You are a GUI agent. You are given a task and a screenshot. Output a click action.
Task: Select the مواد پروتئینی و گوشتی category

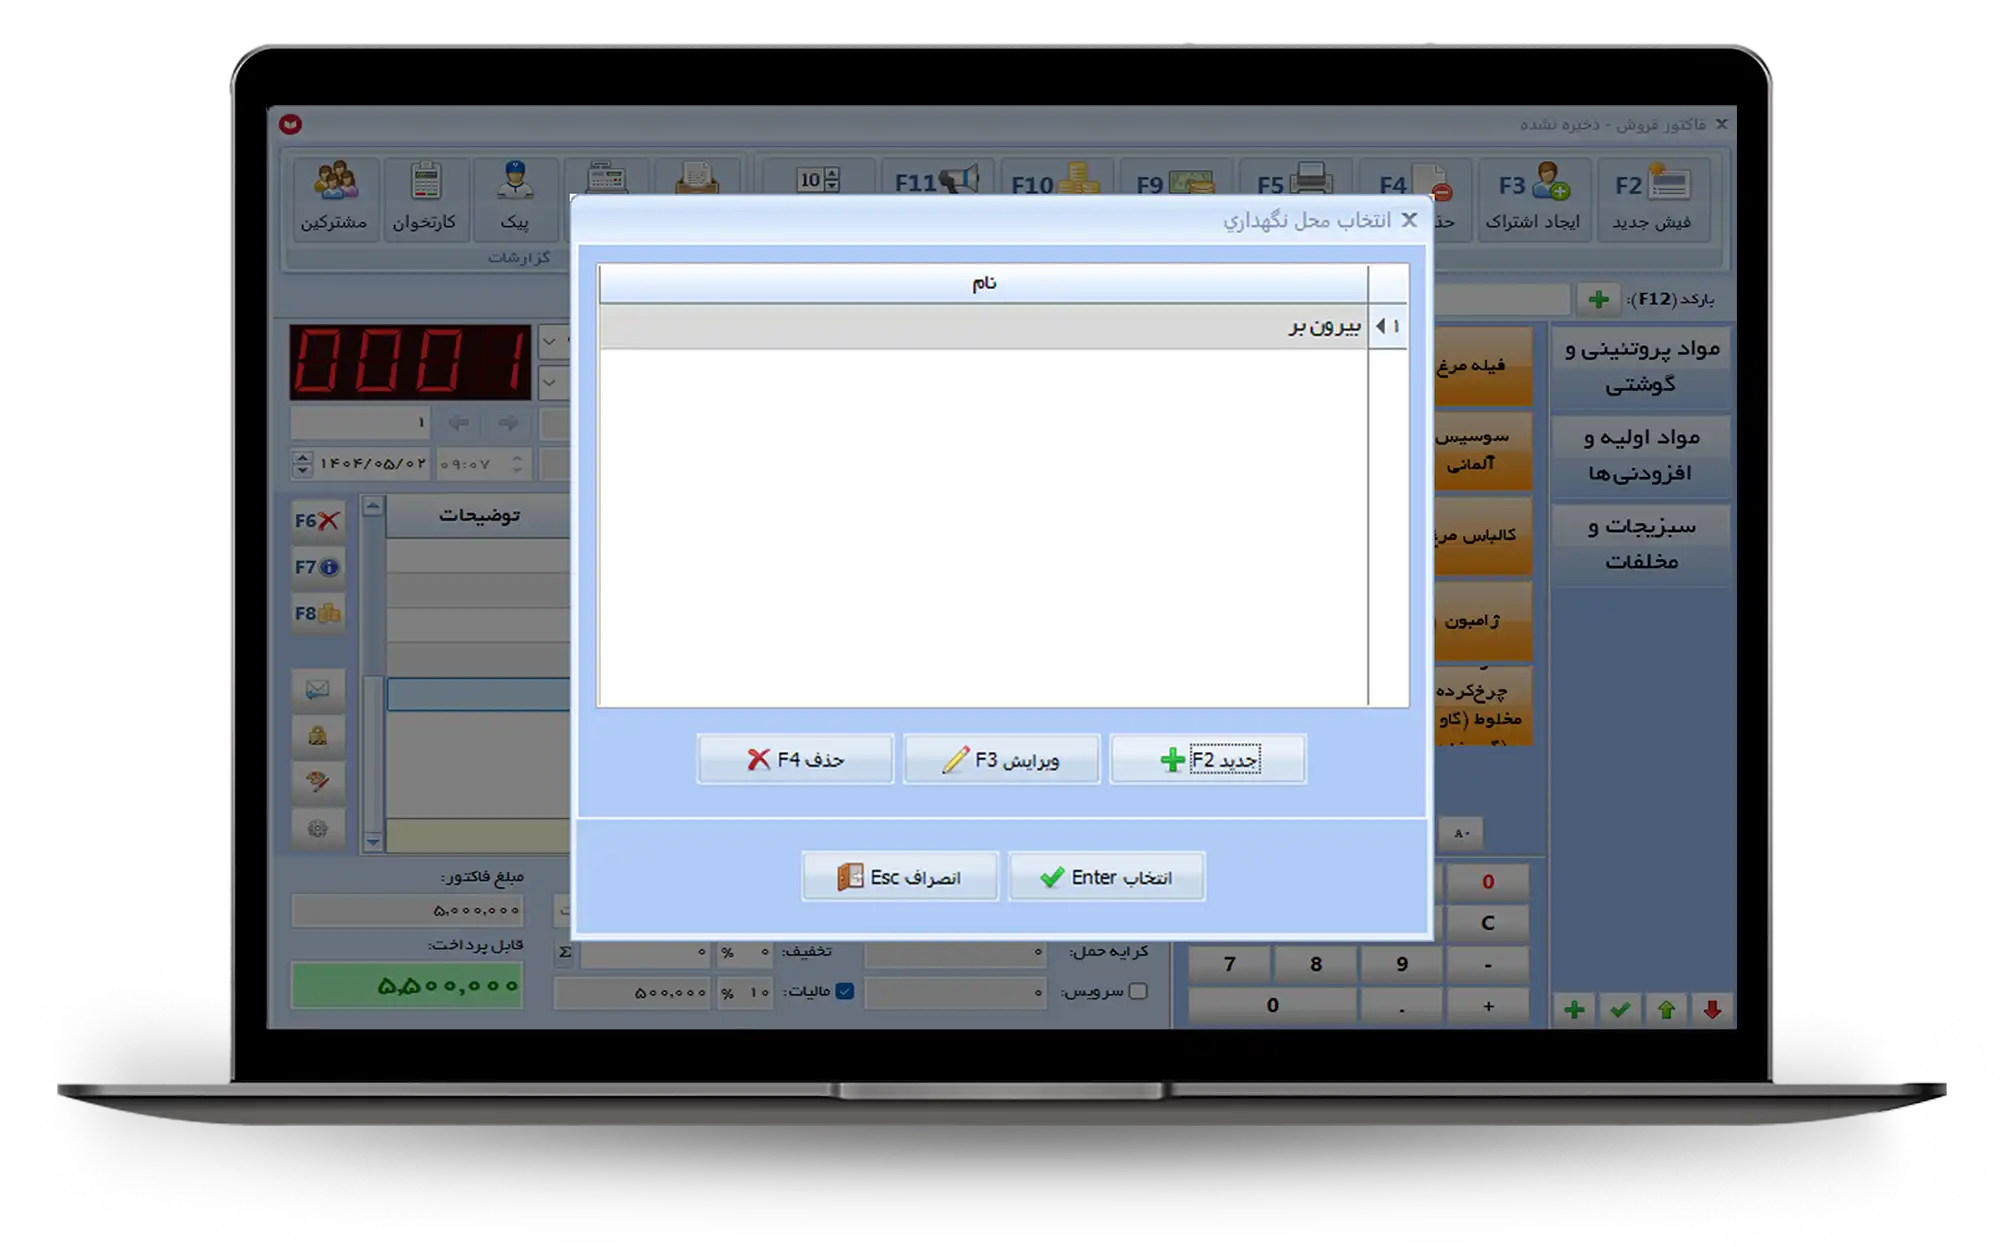pyautogui.click(x=1641, y=366)
